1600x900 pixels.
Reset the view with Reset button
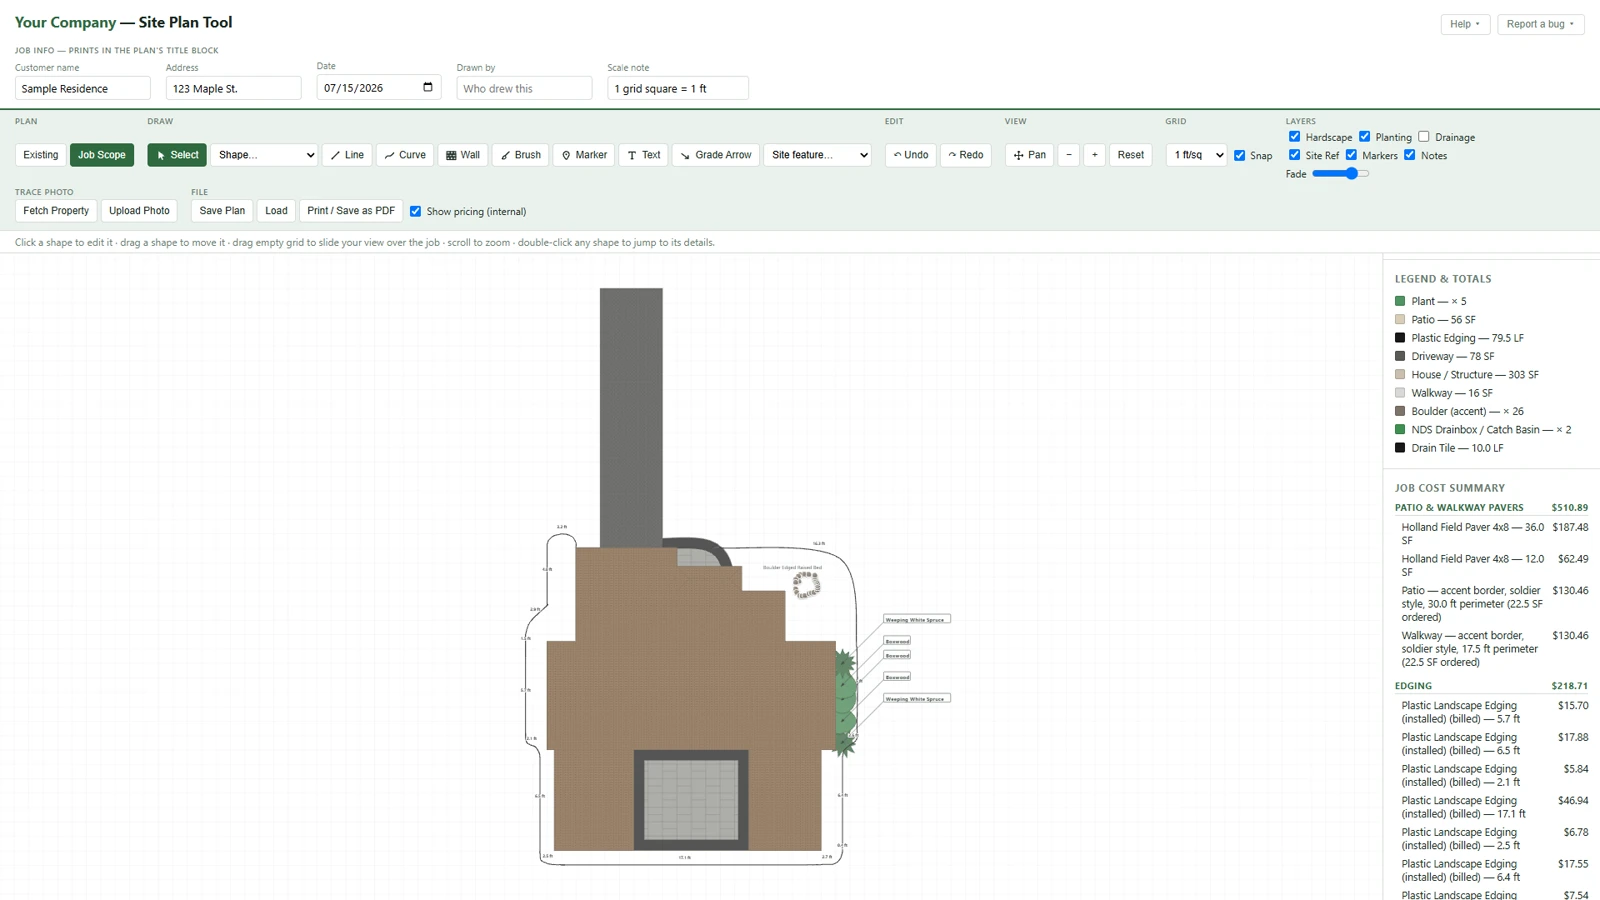tap(1131, 155)
